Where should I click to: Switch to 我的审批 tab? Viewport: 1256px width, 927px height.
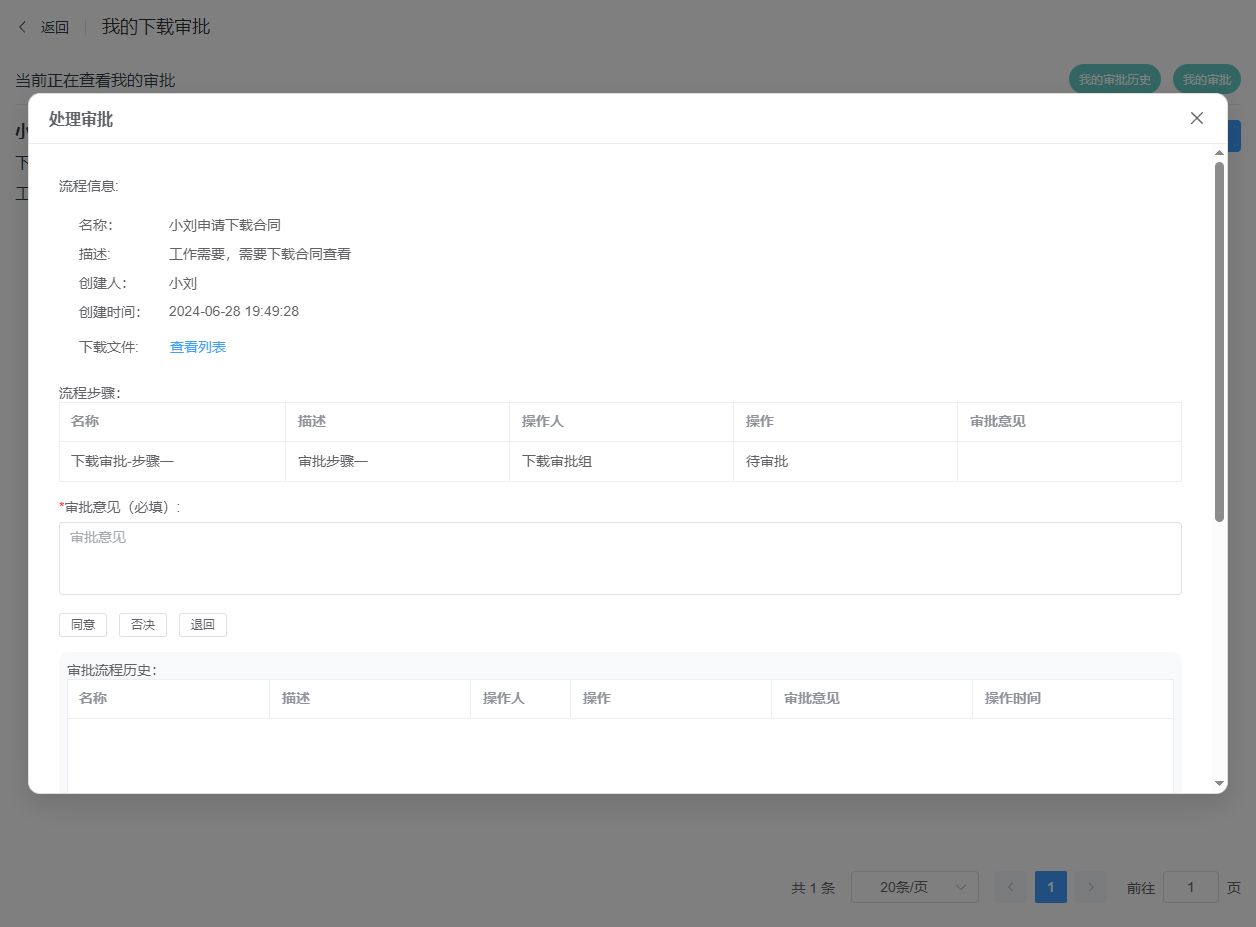point(1206,79)
